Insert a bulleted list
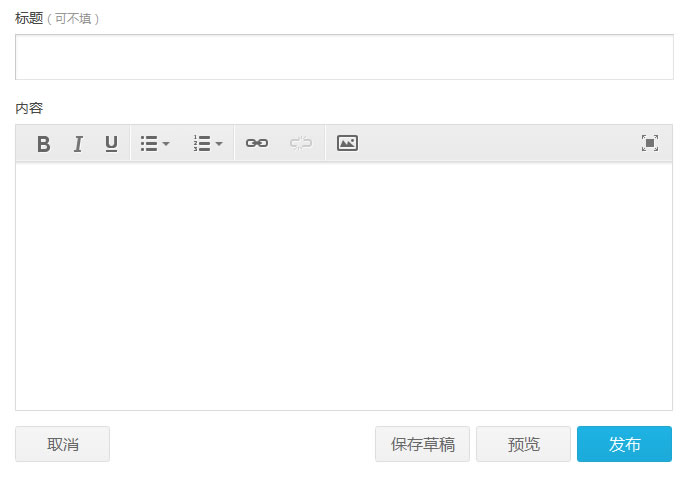 point(149,143)
